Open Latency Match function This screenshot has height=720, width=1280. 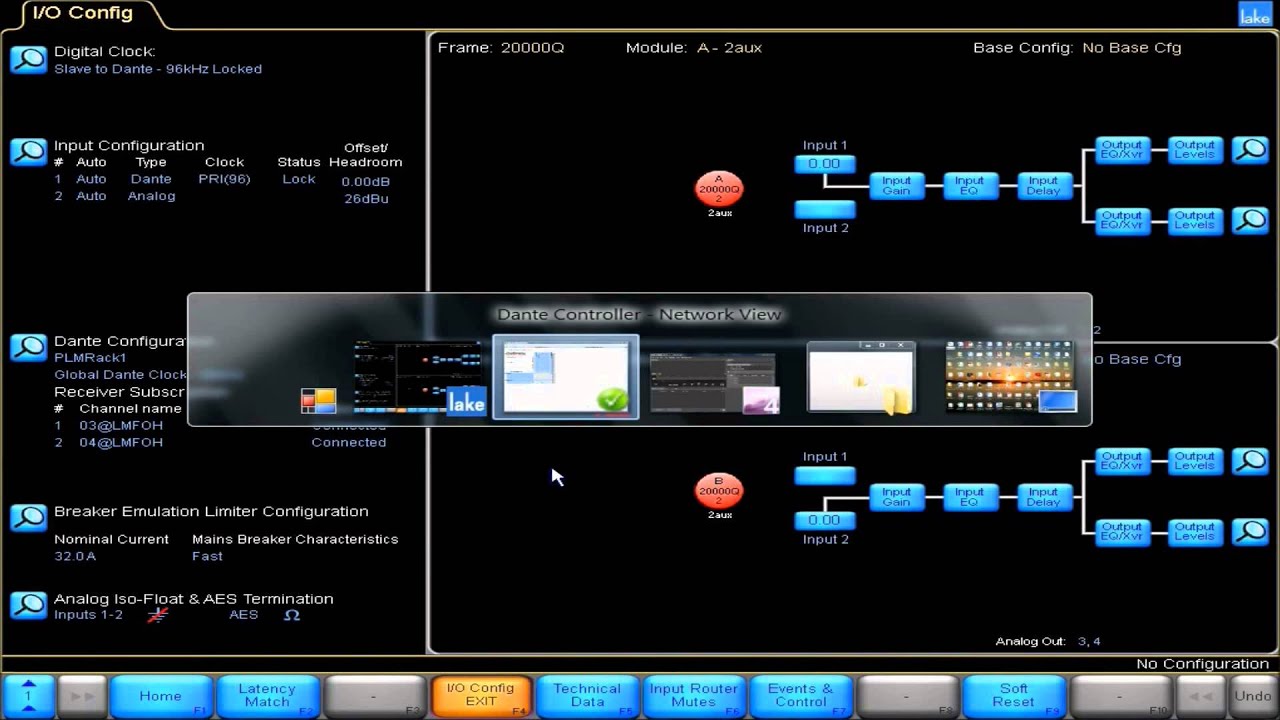267,696
